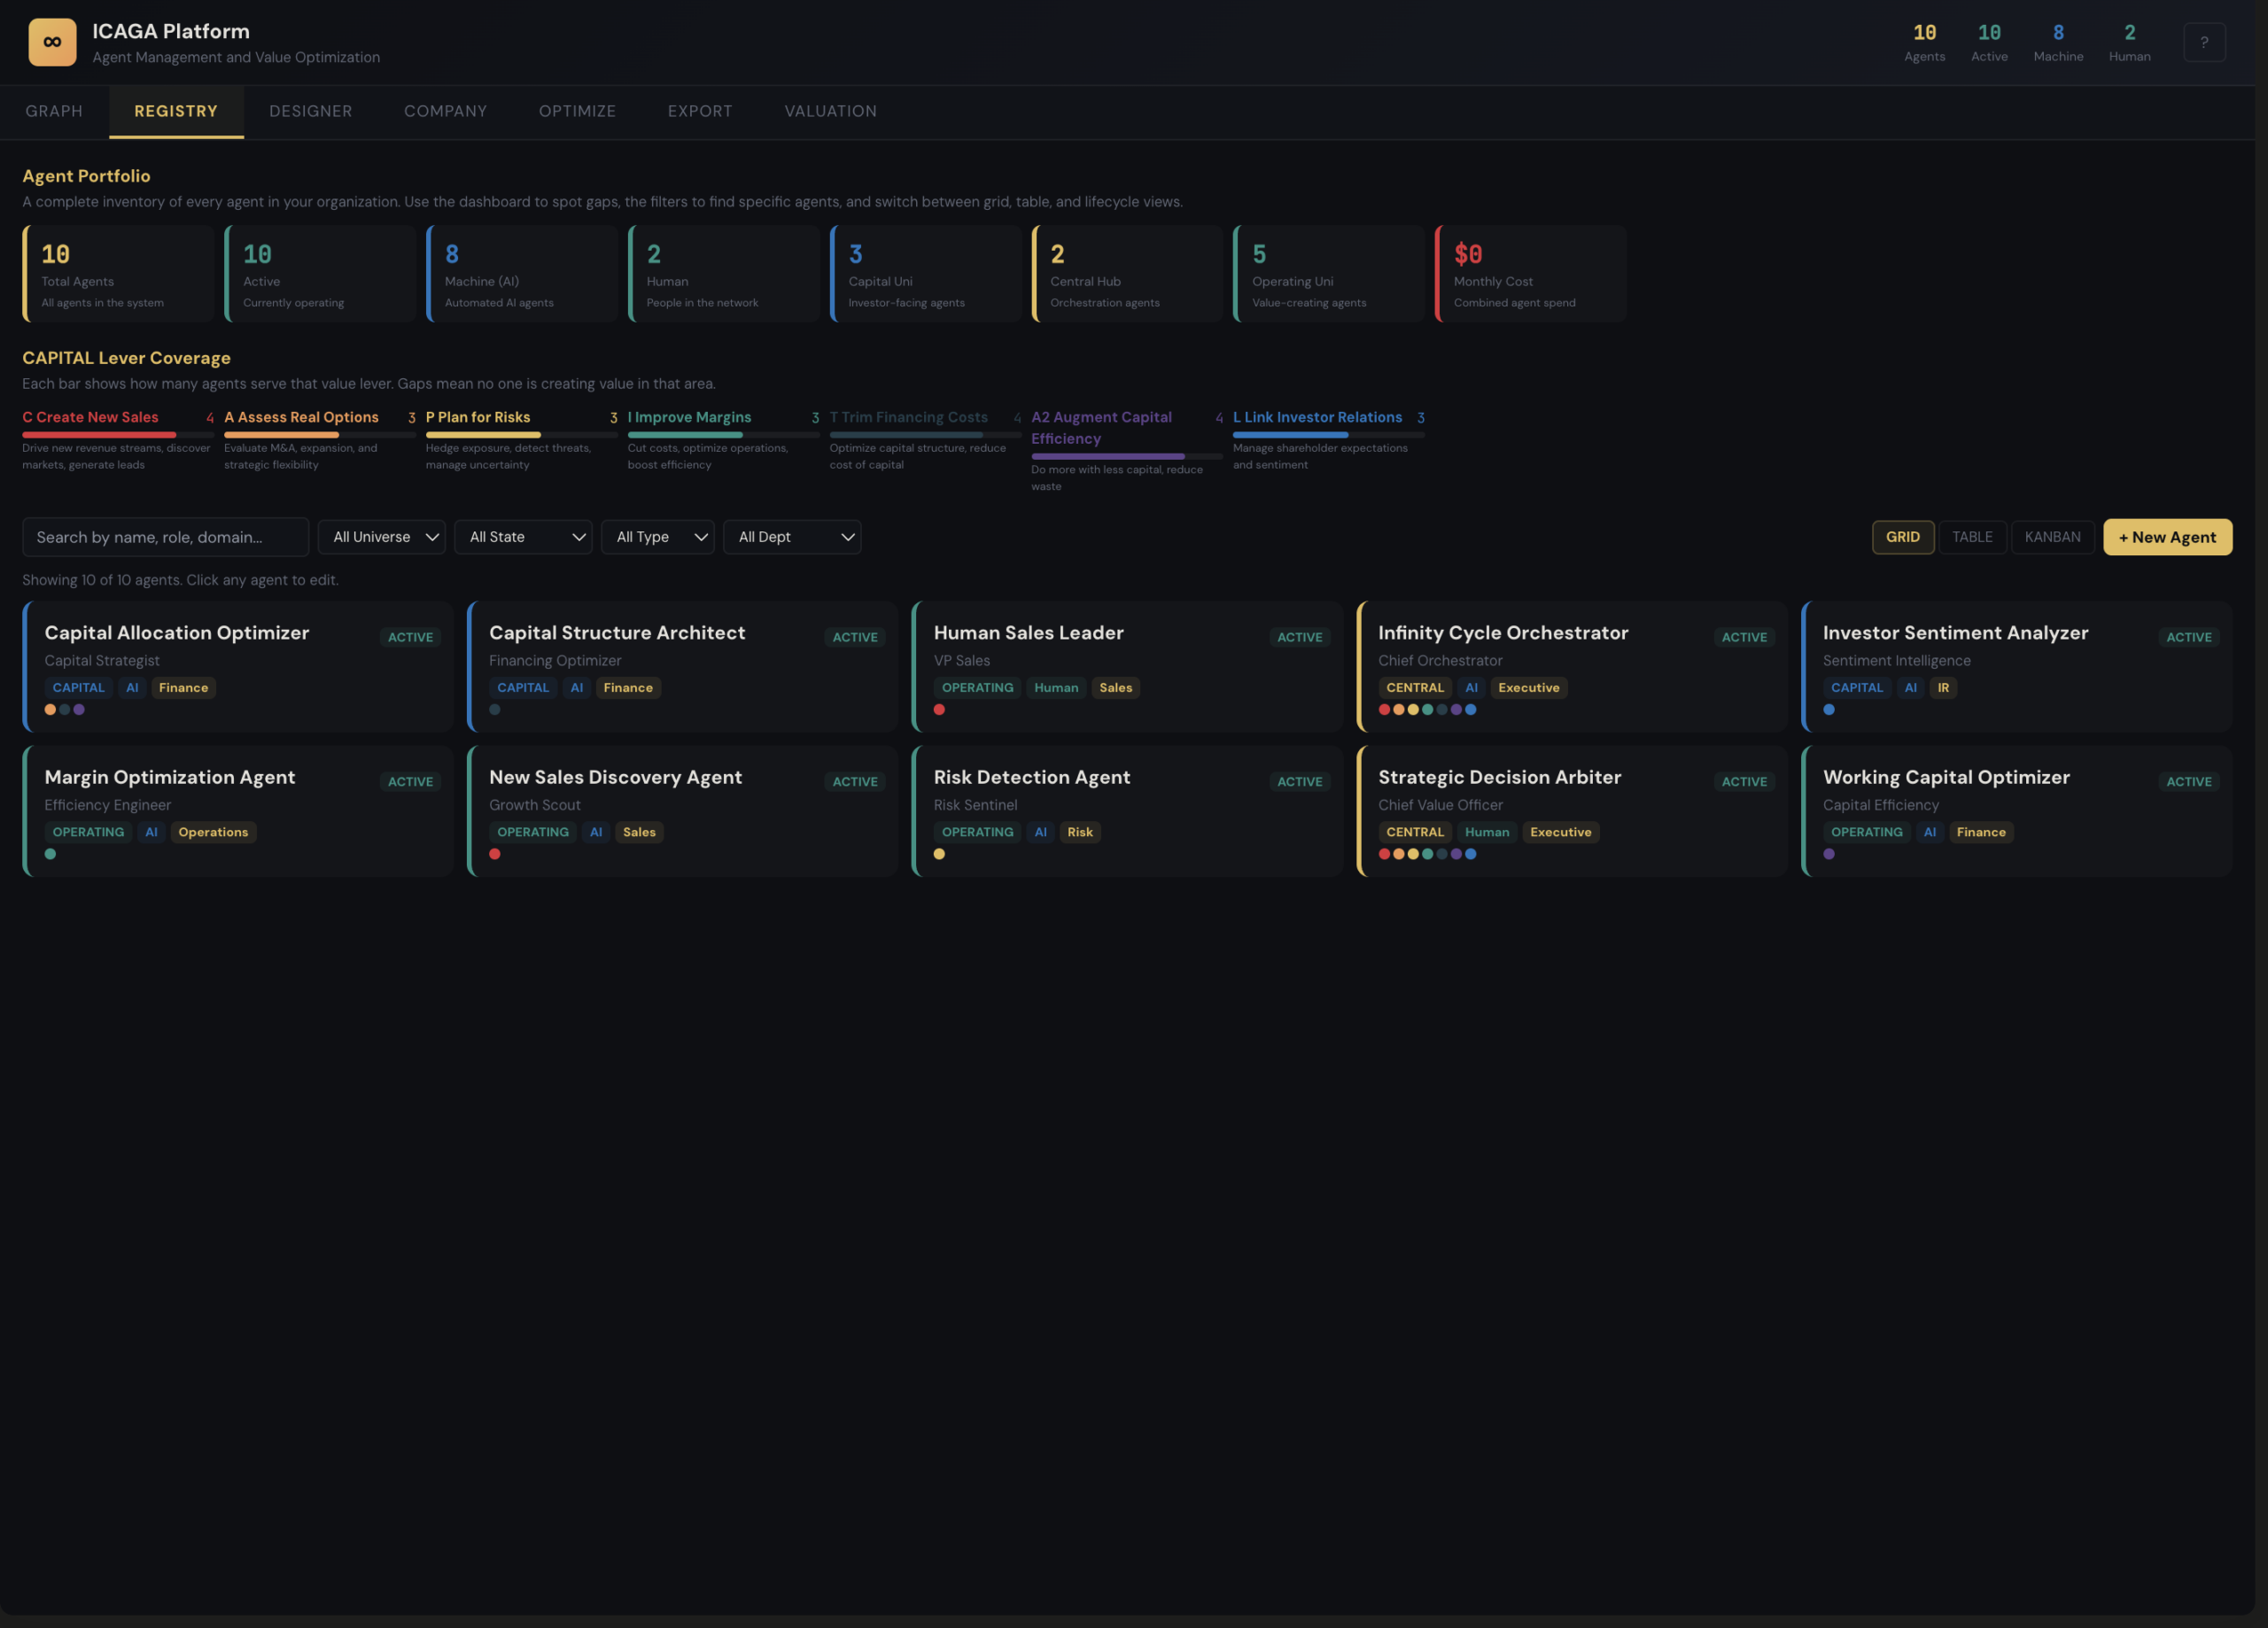Go to the Designer tab

[x=310, y=111]
